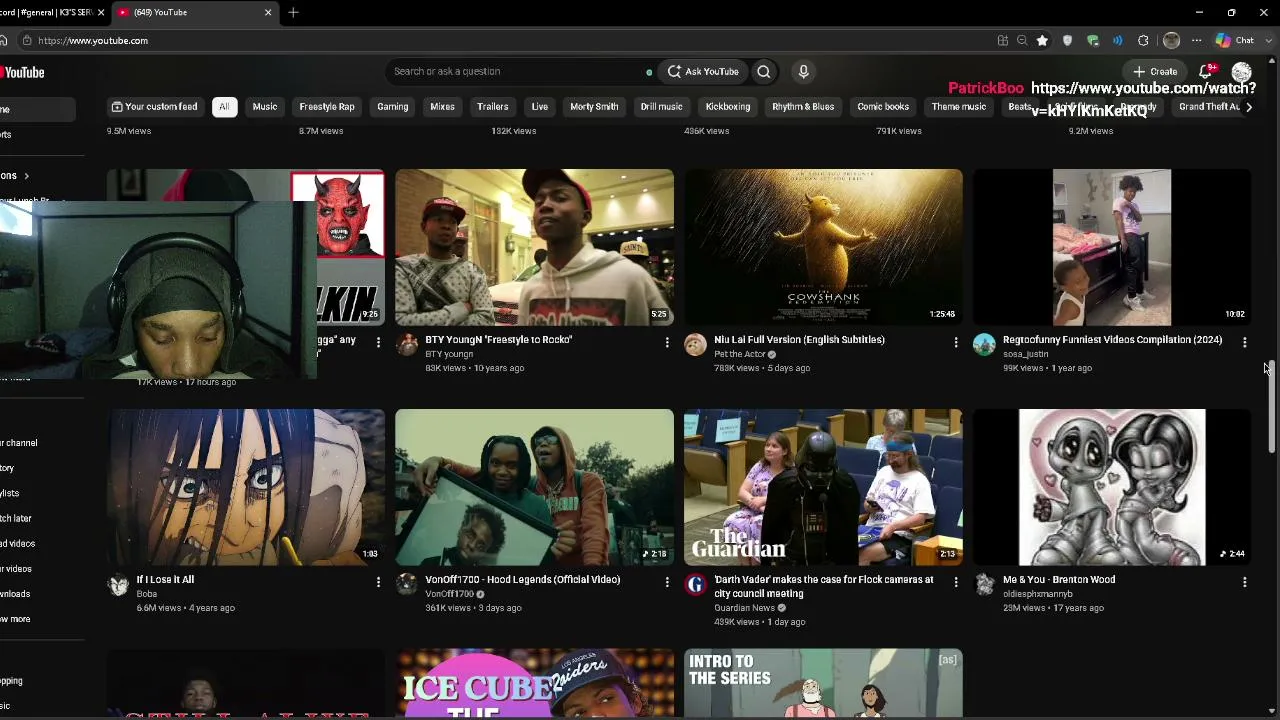
Task: Open Niu Lai Cowshank movie thumbnail
Action: (x=823, y=247)
